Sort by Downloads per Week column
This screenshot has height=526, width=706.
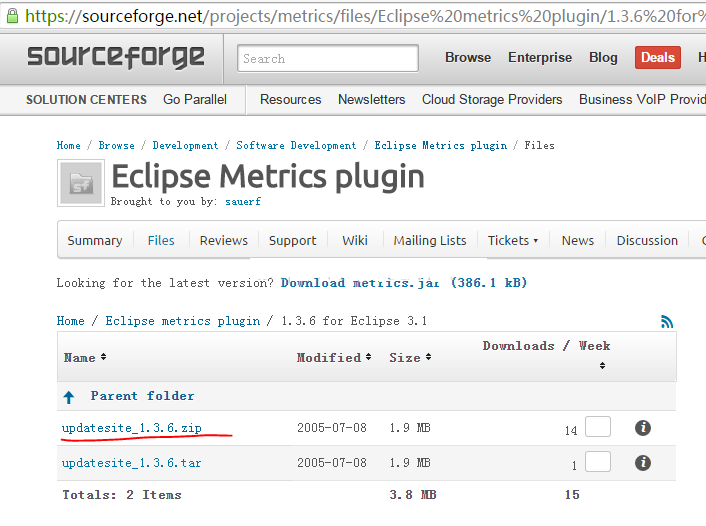[602, 366]
